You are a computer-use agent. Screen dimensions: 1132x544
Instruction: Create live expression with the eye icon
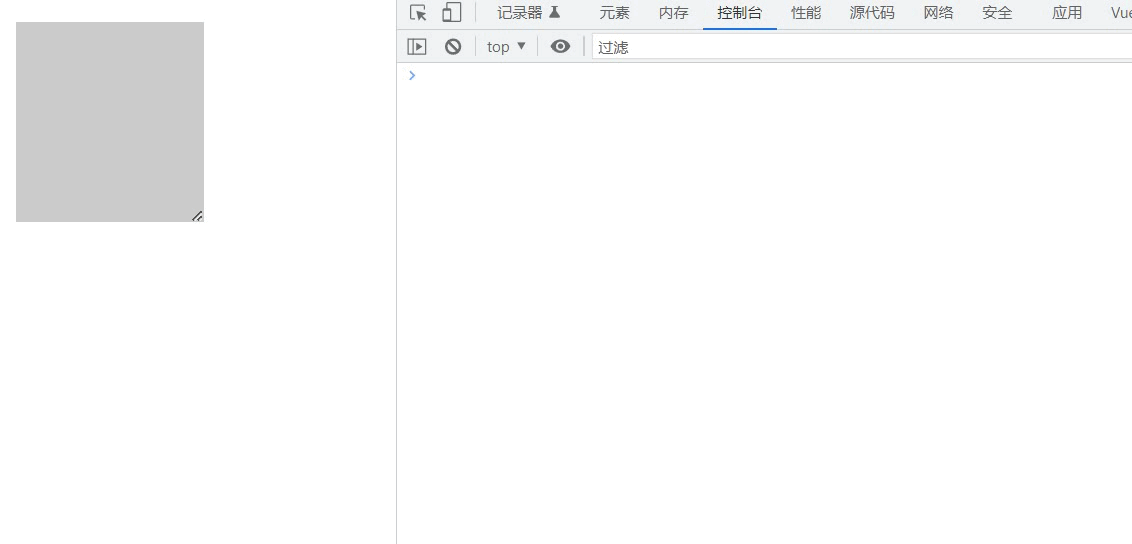(560, 47)
